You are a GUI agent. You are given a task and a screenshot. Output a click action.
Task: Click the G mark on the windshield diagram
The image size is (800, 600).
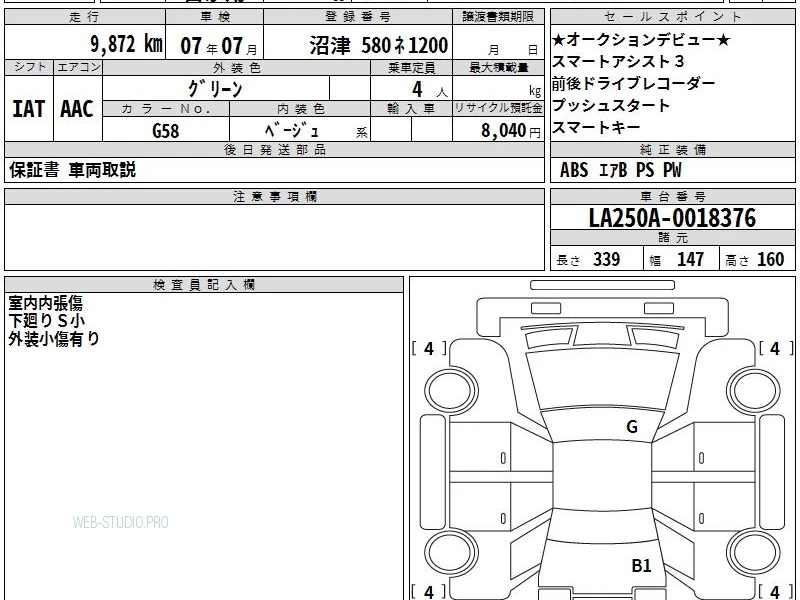632,426
